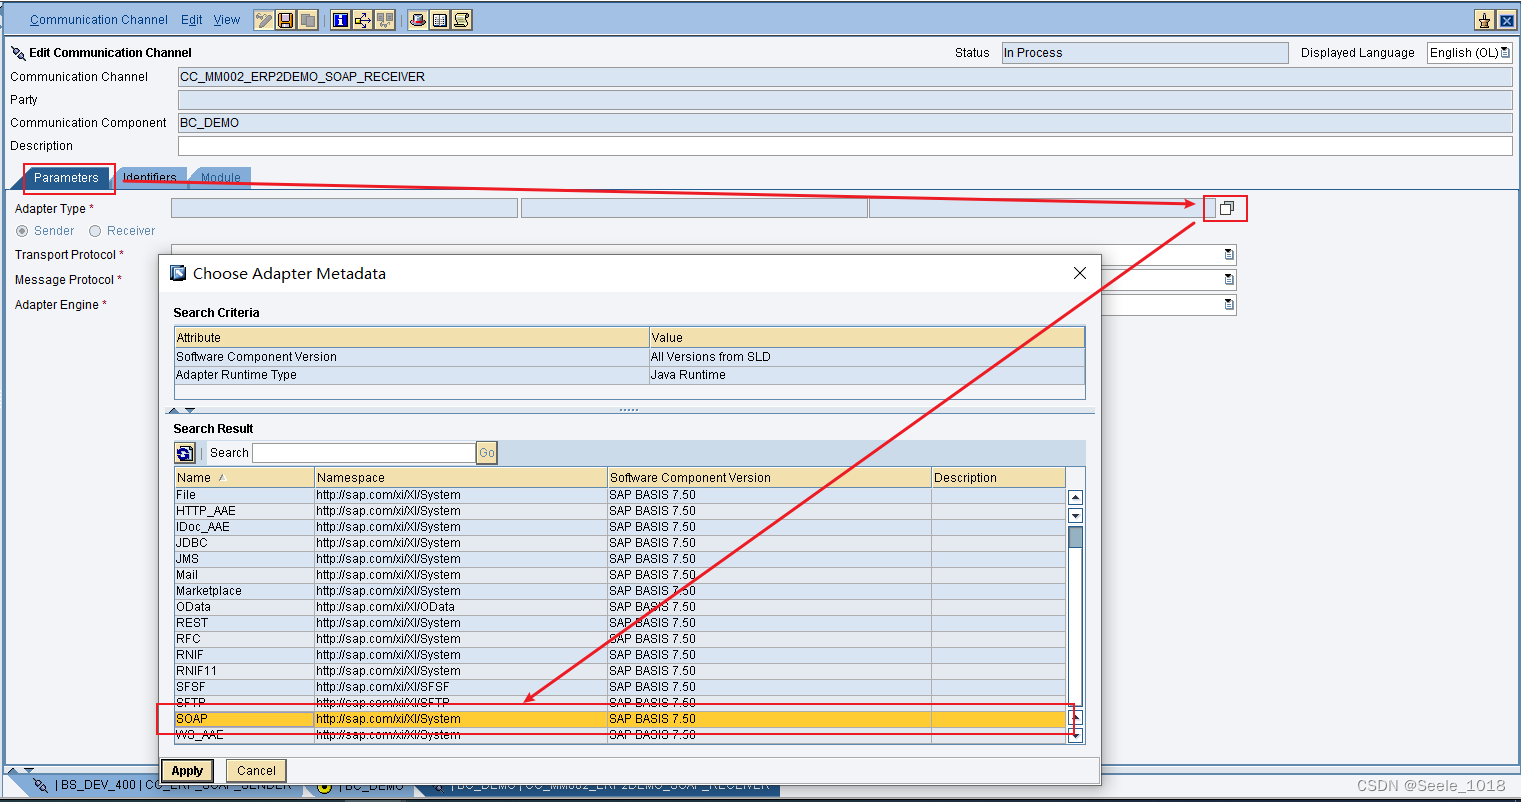Switch to the Module tab

click(221, 178)
